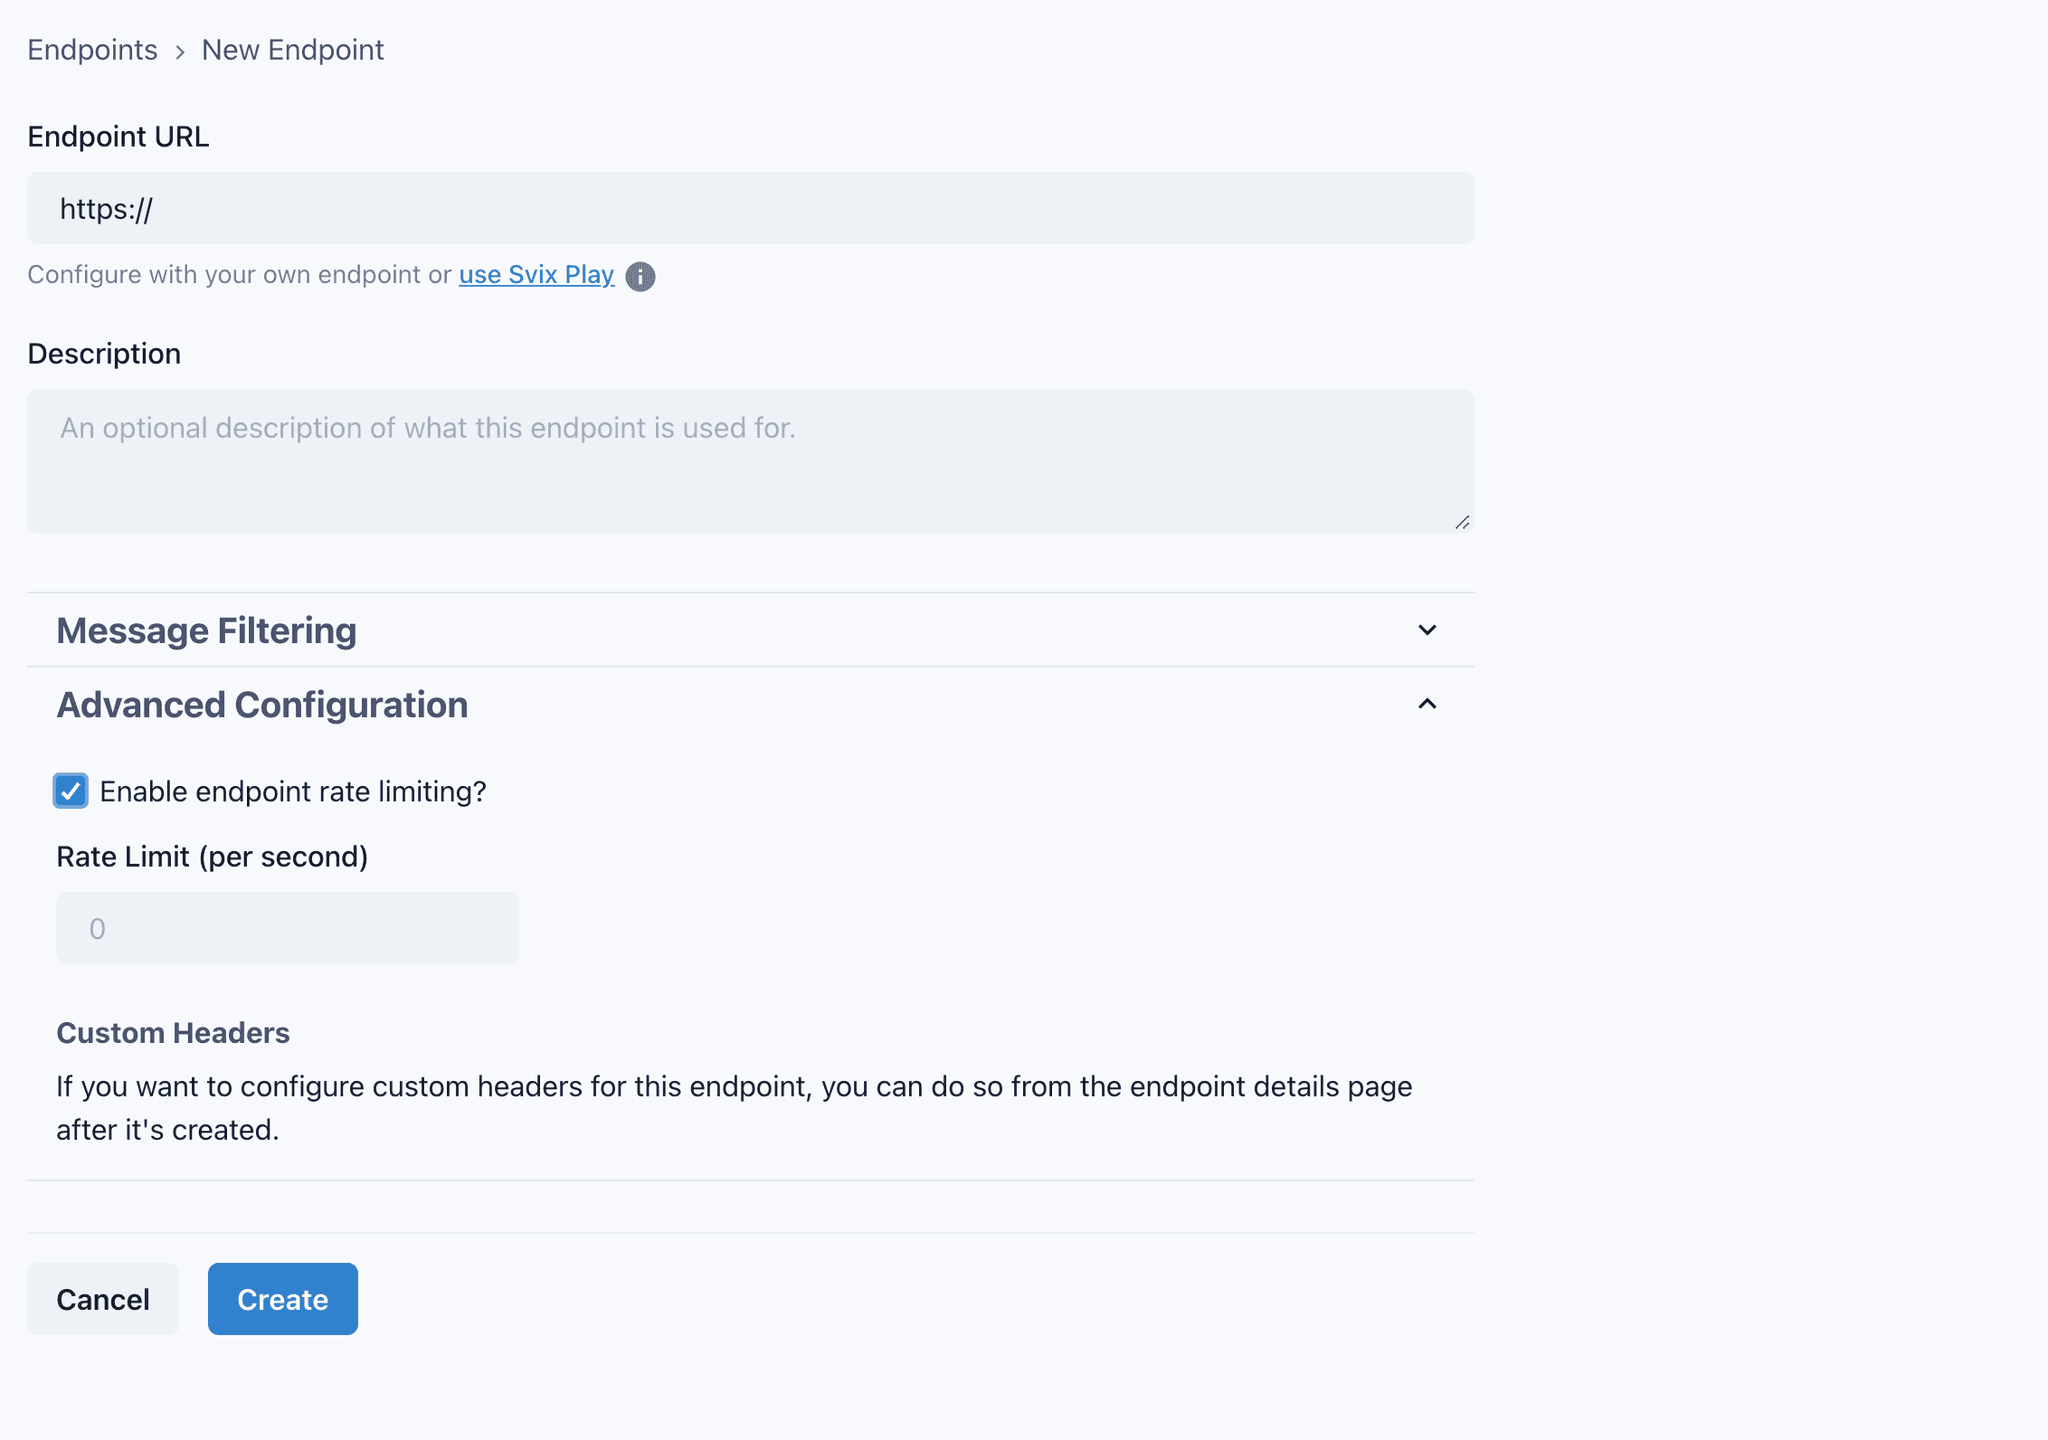Click the "Enable endpoint rate limiting?" label text
Viewport: 2048px width, 1440px height.
click(x=292, y=792)
